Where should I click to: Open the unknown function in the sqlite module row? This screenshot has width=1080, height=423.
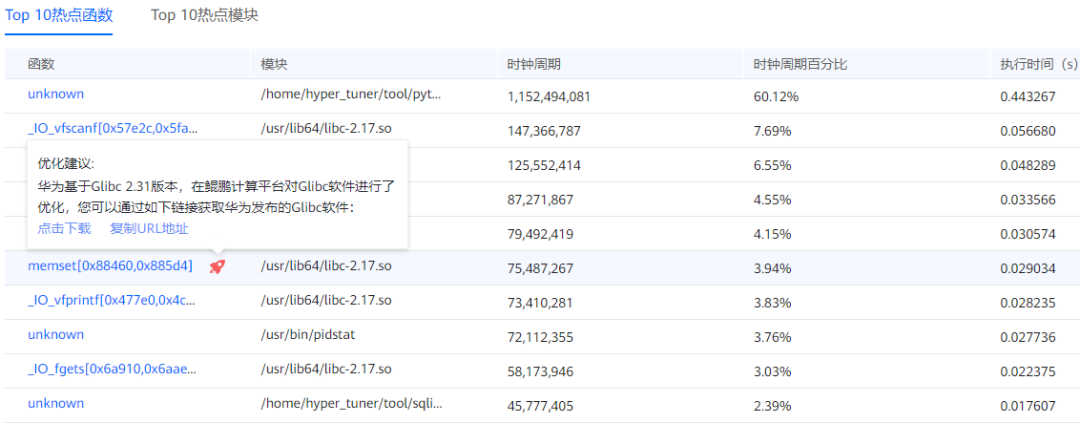tap(56, 403)
